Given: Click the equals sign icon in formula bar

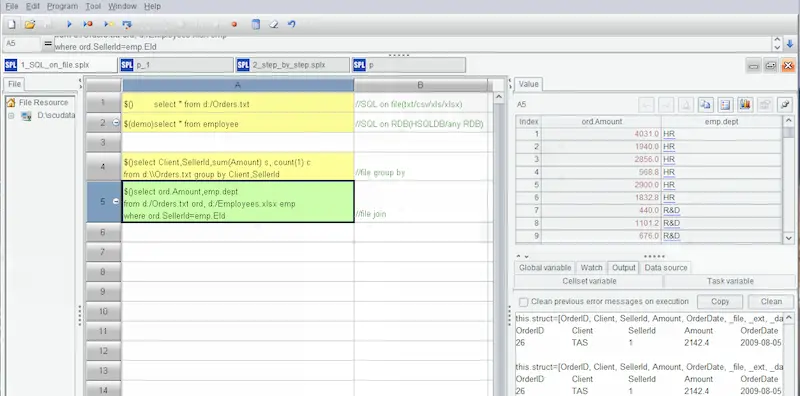Looking at the screenshot, I should click(48, 44).
